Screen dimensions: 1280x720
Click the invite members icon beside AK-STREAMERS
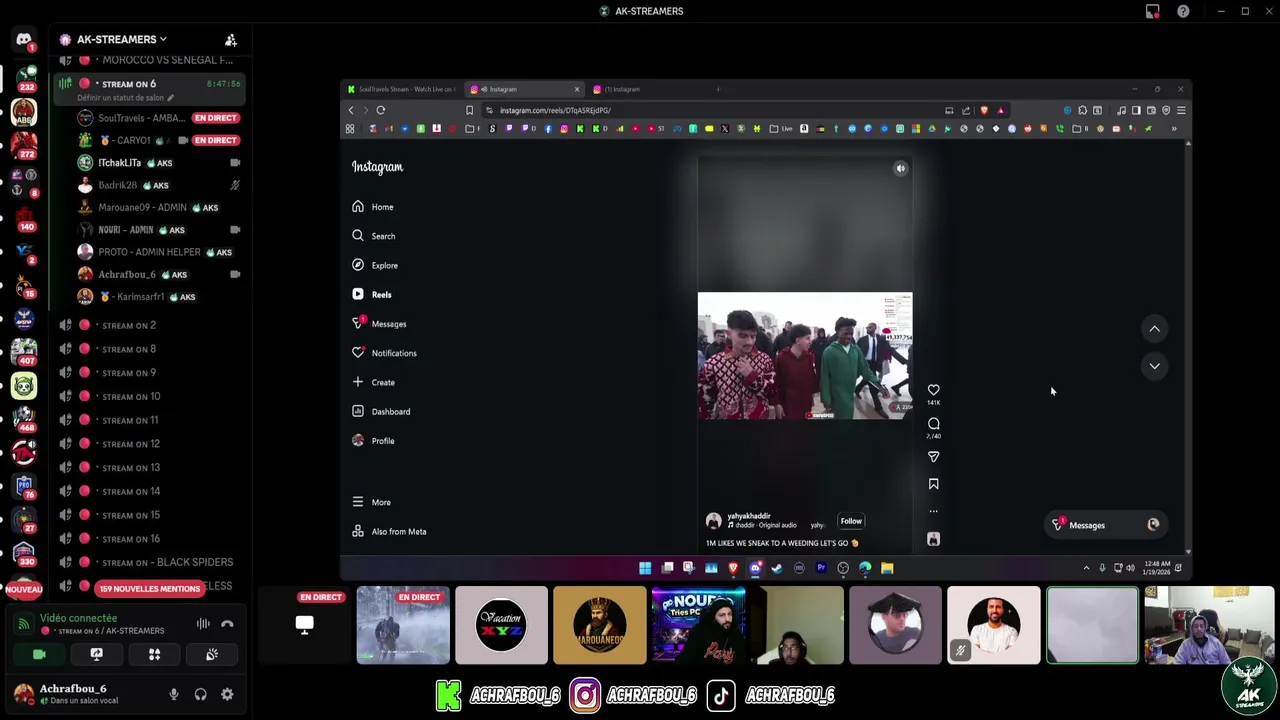(231, 40)
